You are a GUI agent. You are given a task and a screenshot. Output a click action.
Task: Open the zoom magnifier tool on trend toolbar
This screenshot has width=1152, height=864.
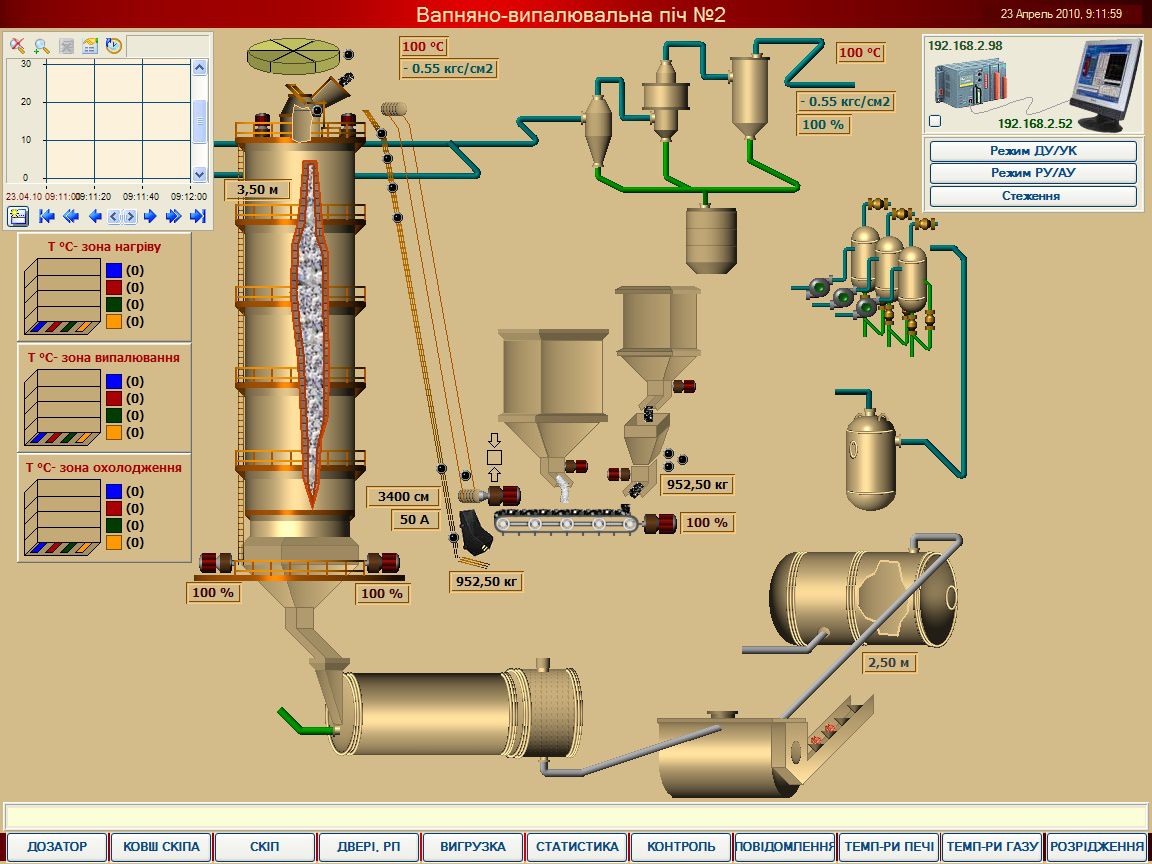click(41, 47)
